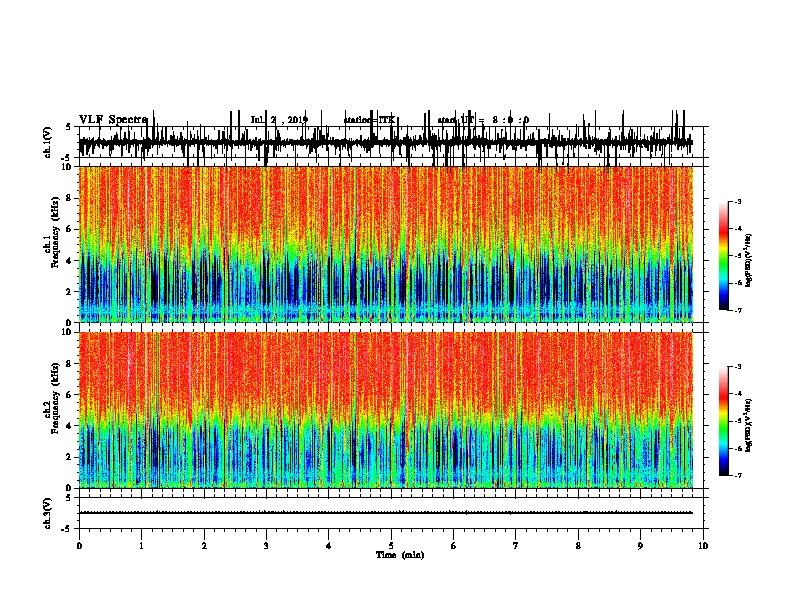Click the '6' kHz tick of ch.1 spectrogram
The width and height of the screenshot is (792, 612).
pos(70,229)
